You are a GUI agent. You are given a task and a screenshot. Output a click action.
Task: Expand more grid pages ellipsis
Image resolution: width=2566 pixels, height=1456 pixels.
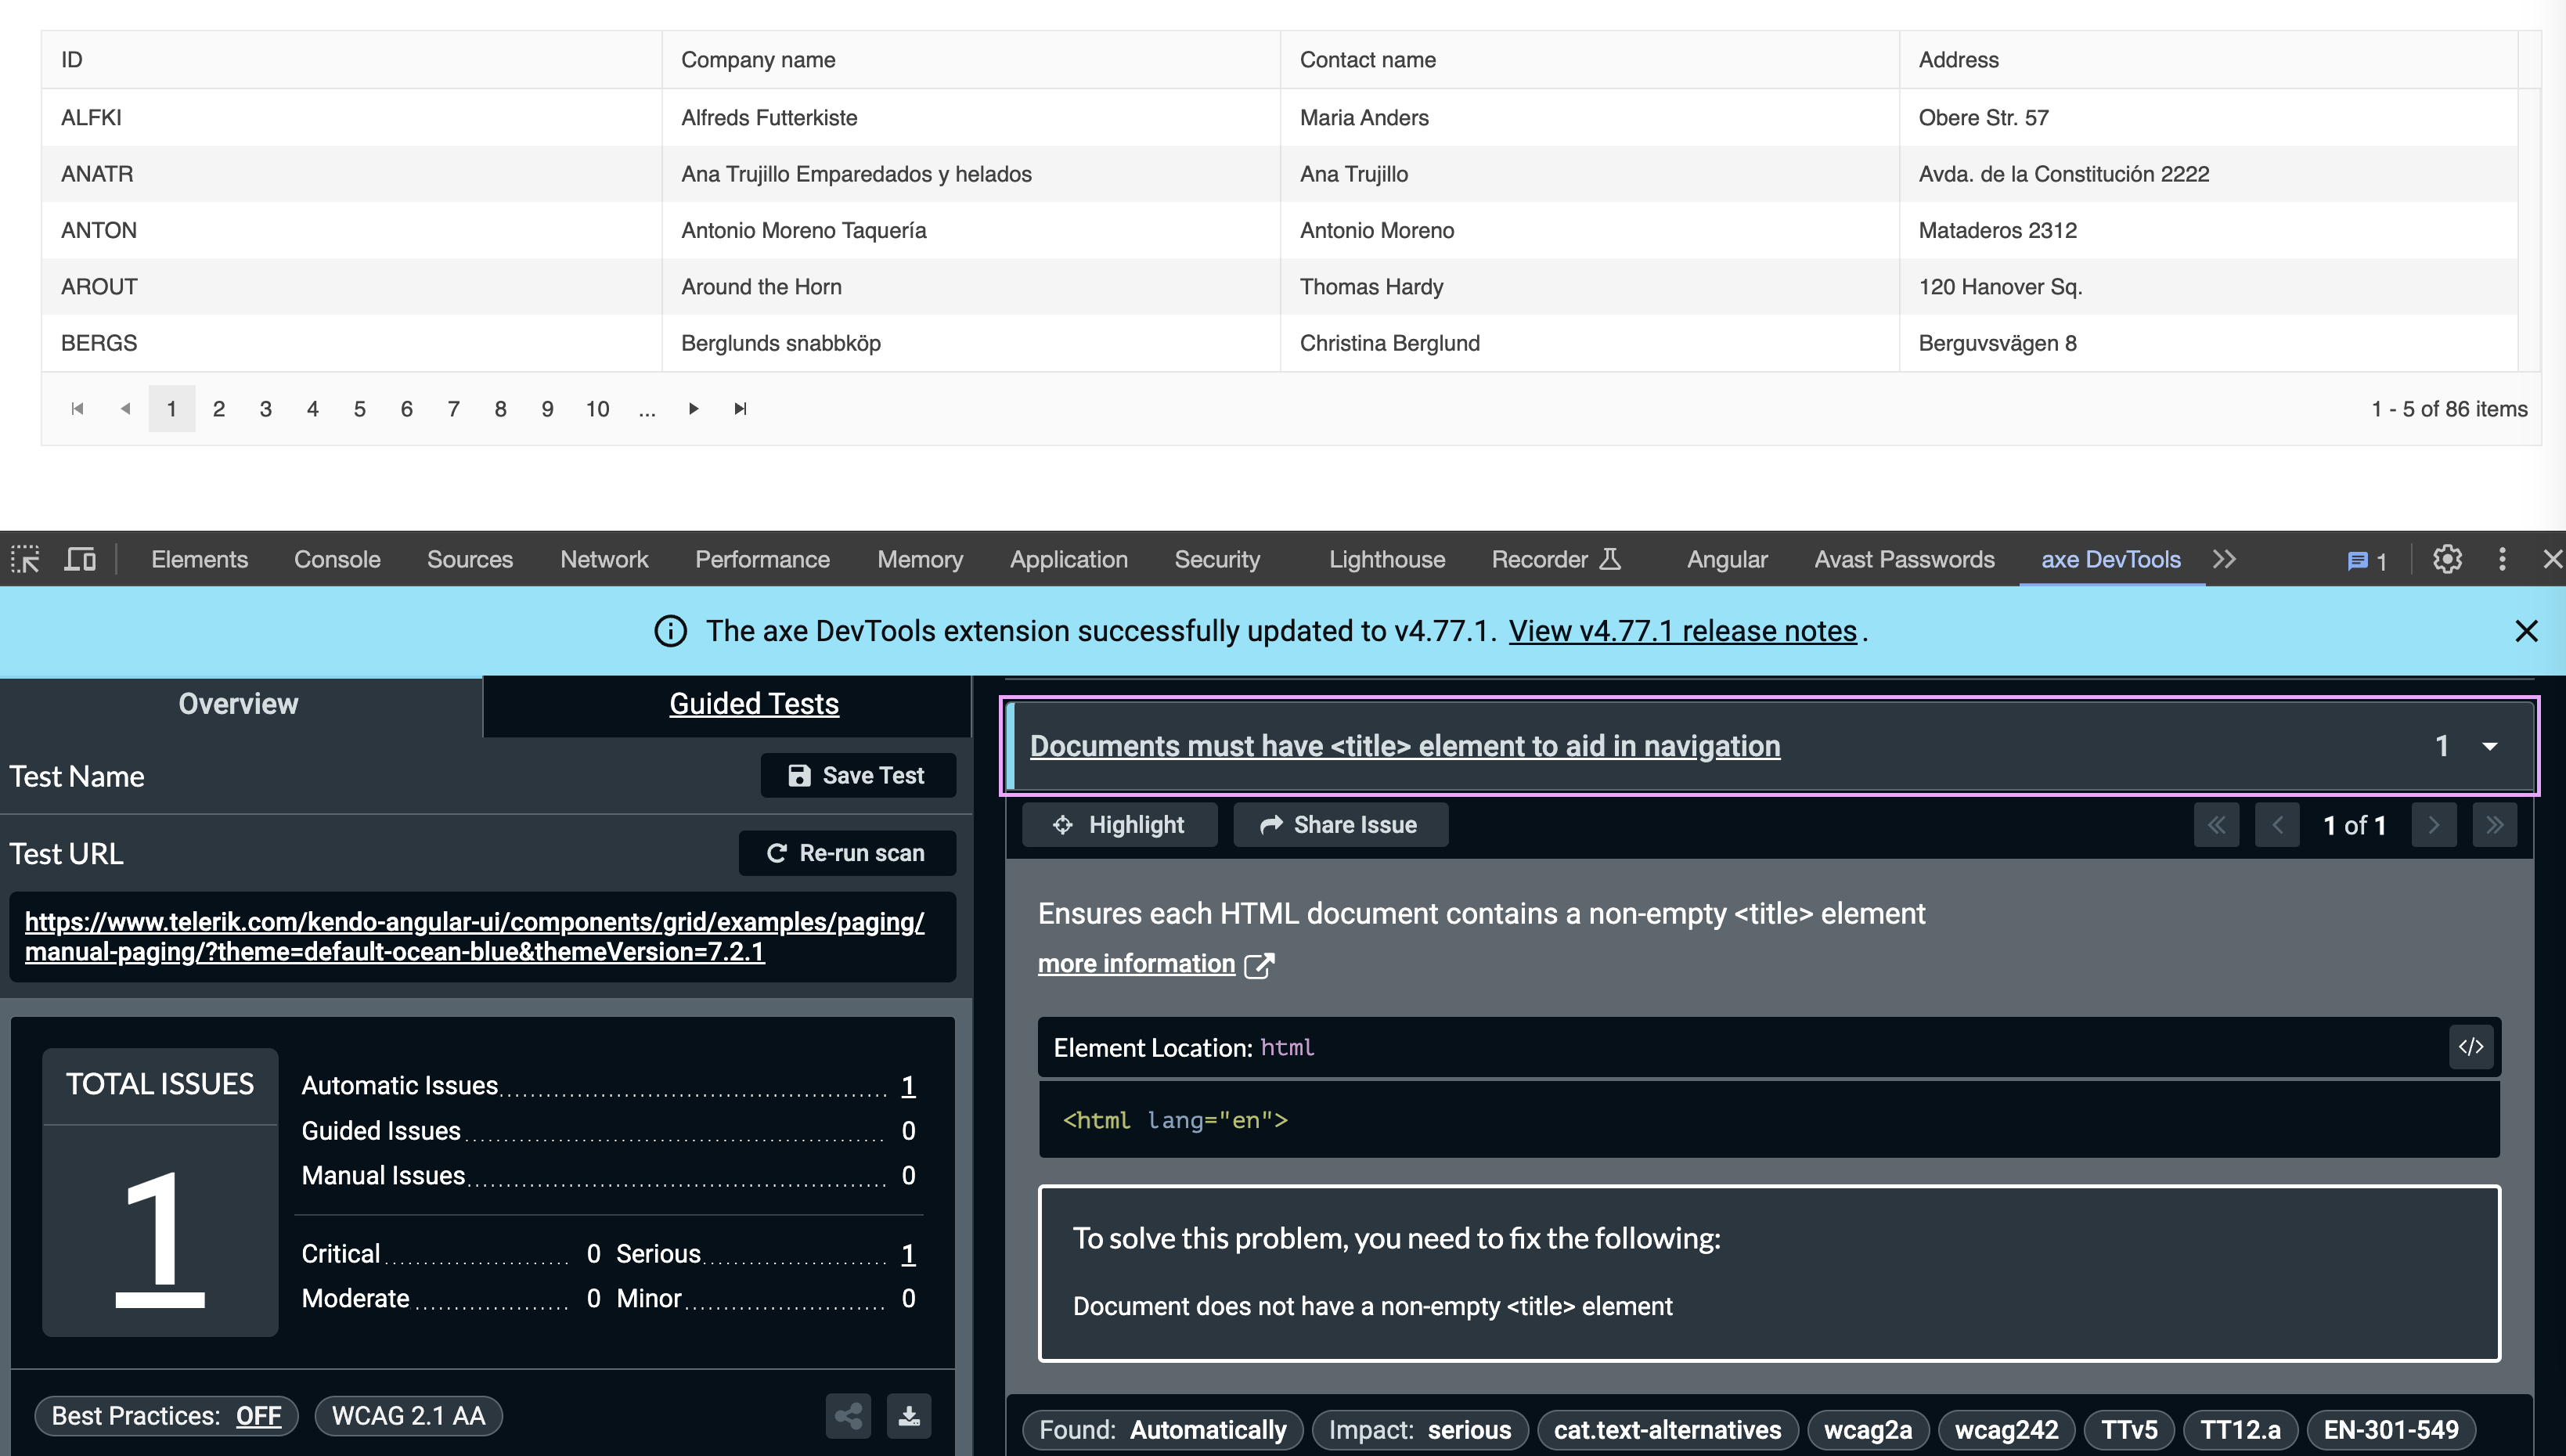[647, 409]
